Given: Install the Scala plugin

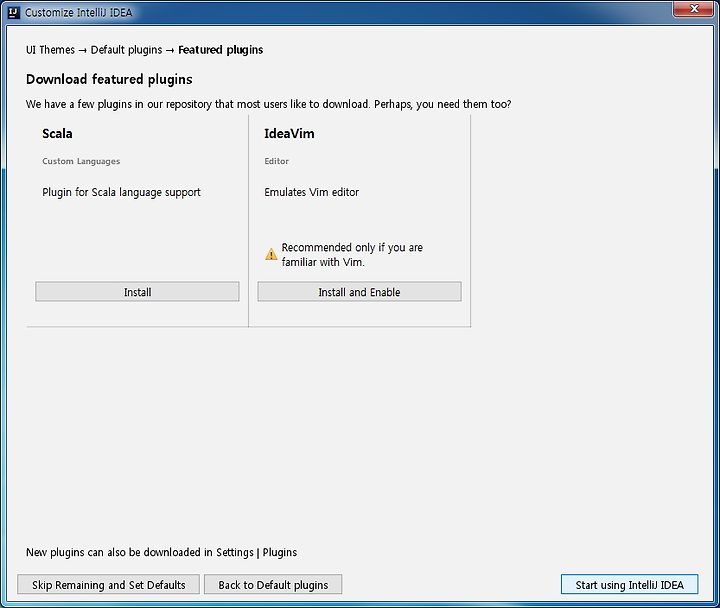Looking at the screenshot, I should [137, 292].
